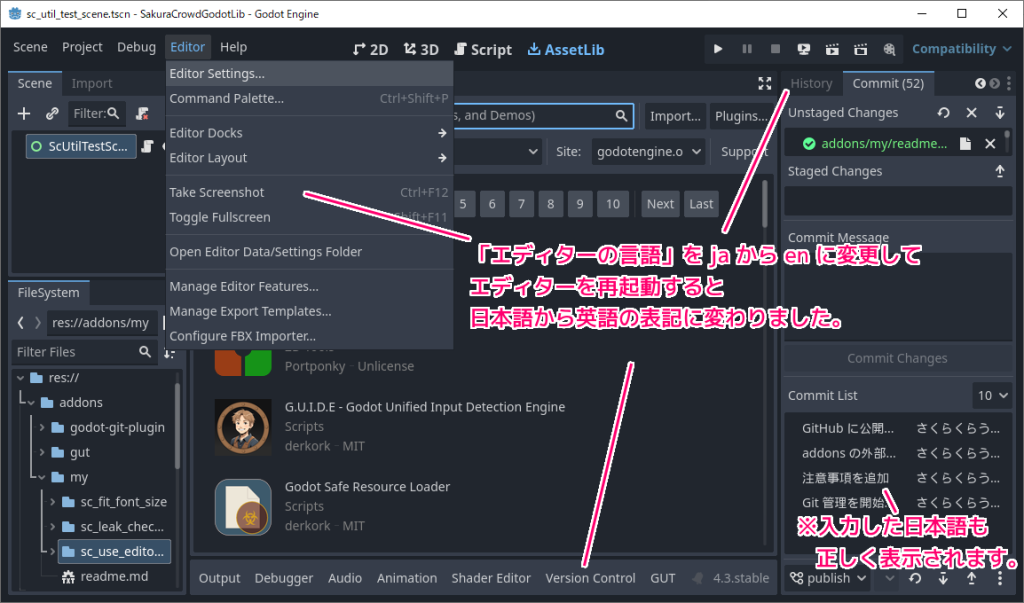This screenshot has height=603, width=1024.
Task: Fetch remote changes with the refresh icon at bottom
Action: pyautogui.click(x=915, y=578)
